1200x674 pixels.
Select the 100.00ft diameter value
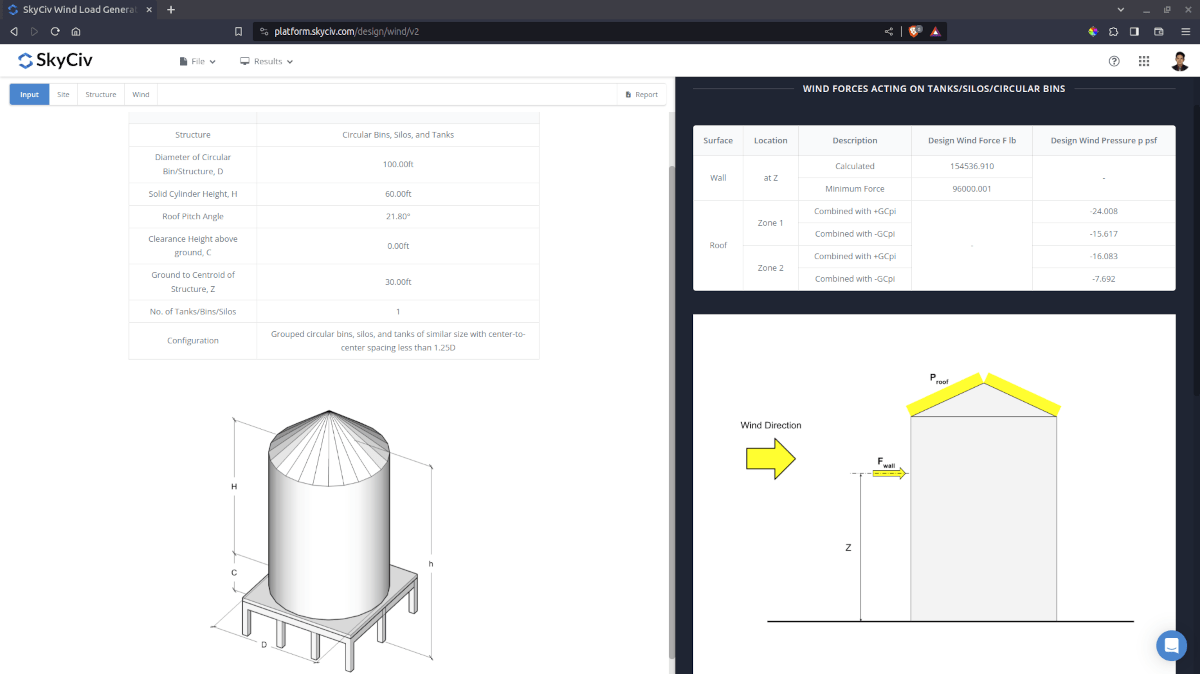pos(398,164)
